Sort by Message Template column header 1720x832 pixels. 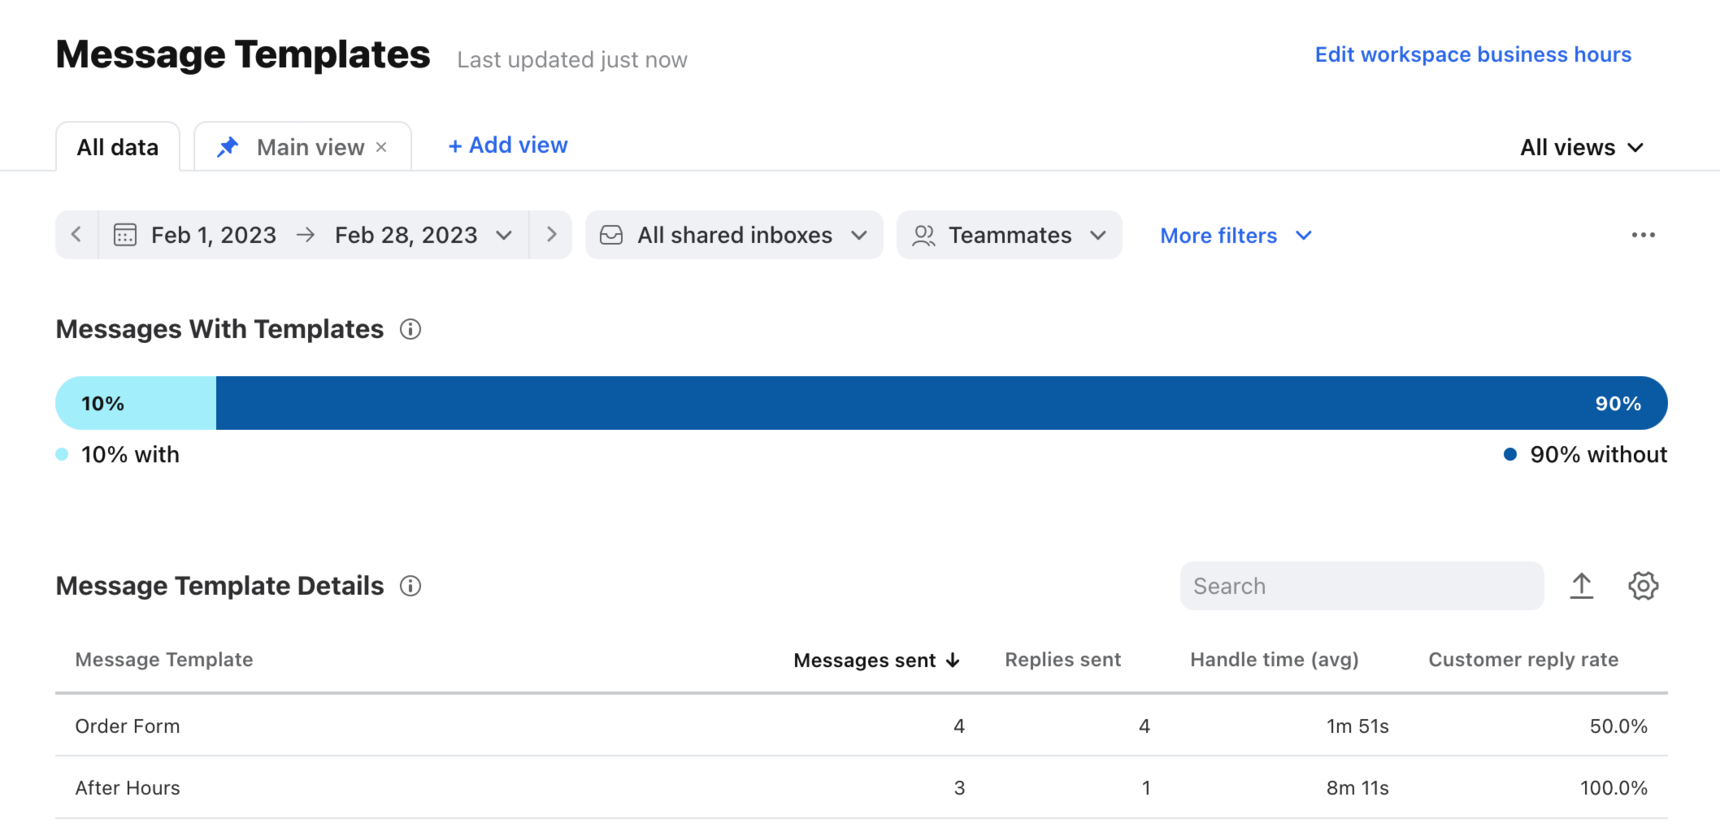(164, 660)
